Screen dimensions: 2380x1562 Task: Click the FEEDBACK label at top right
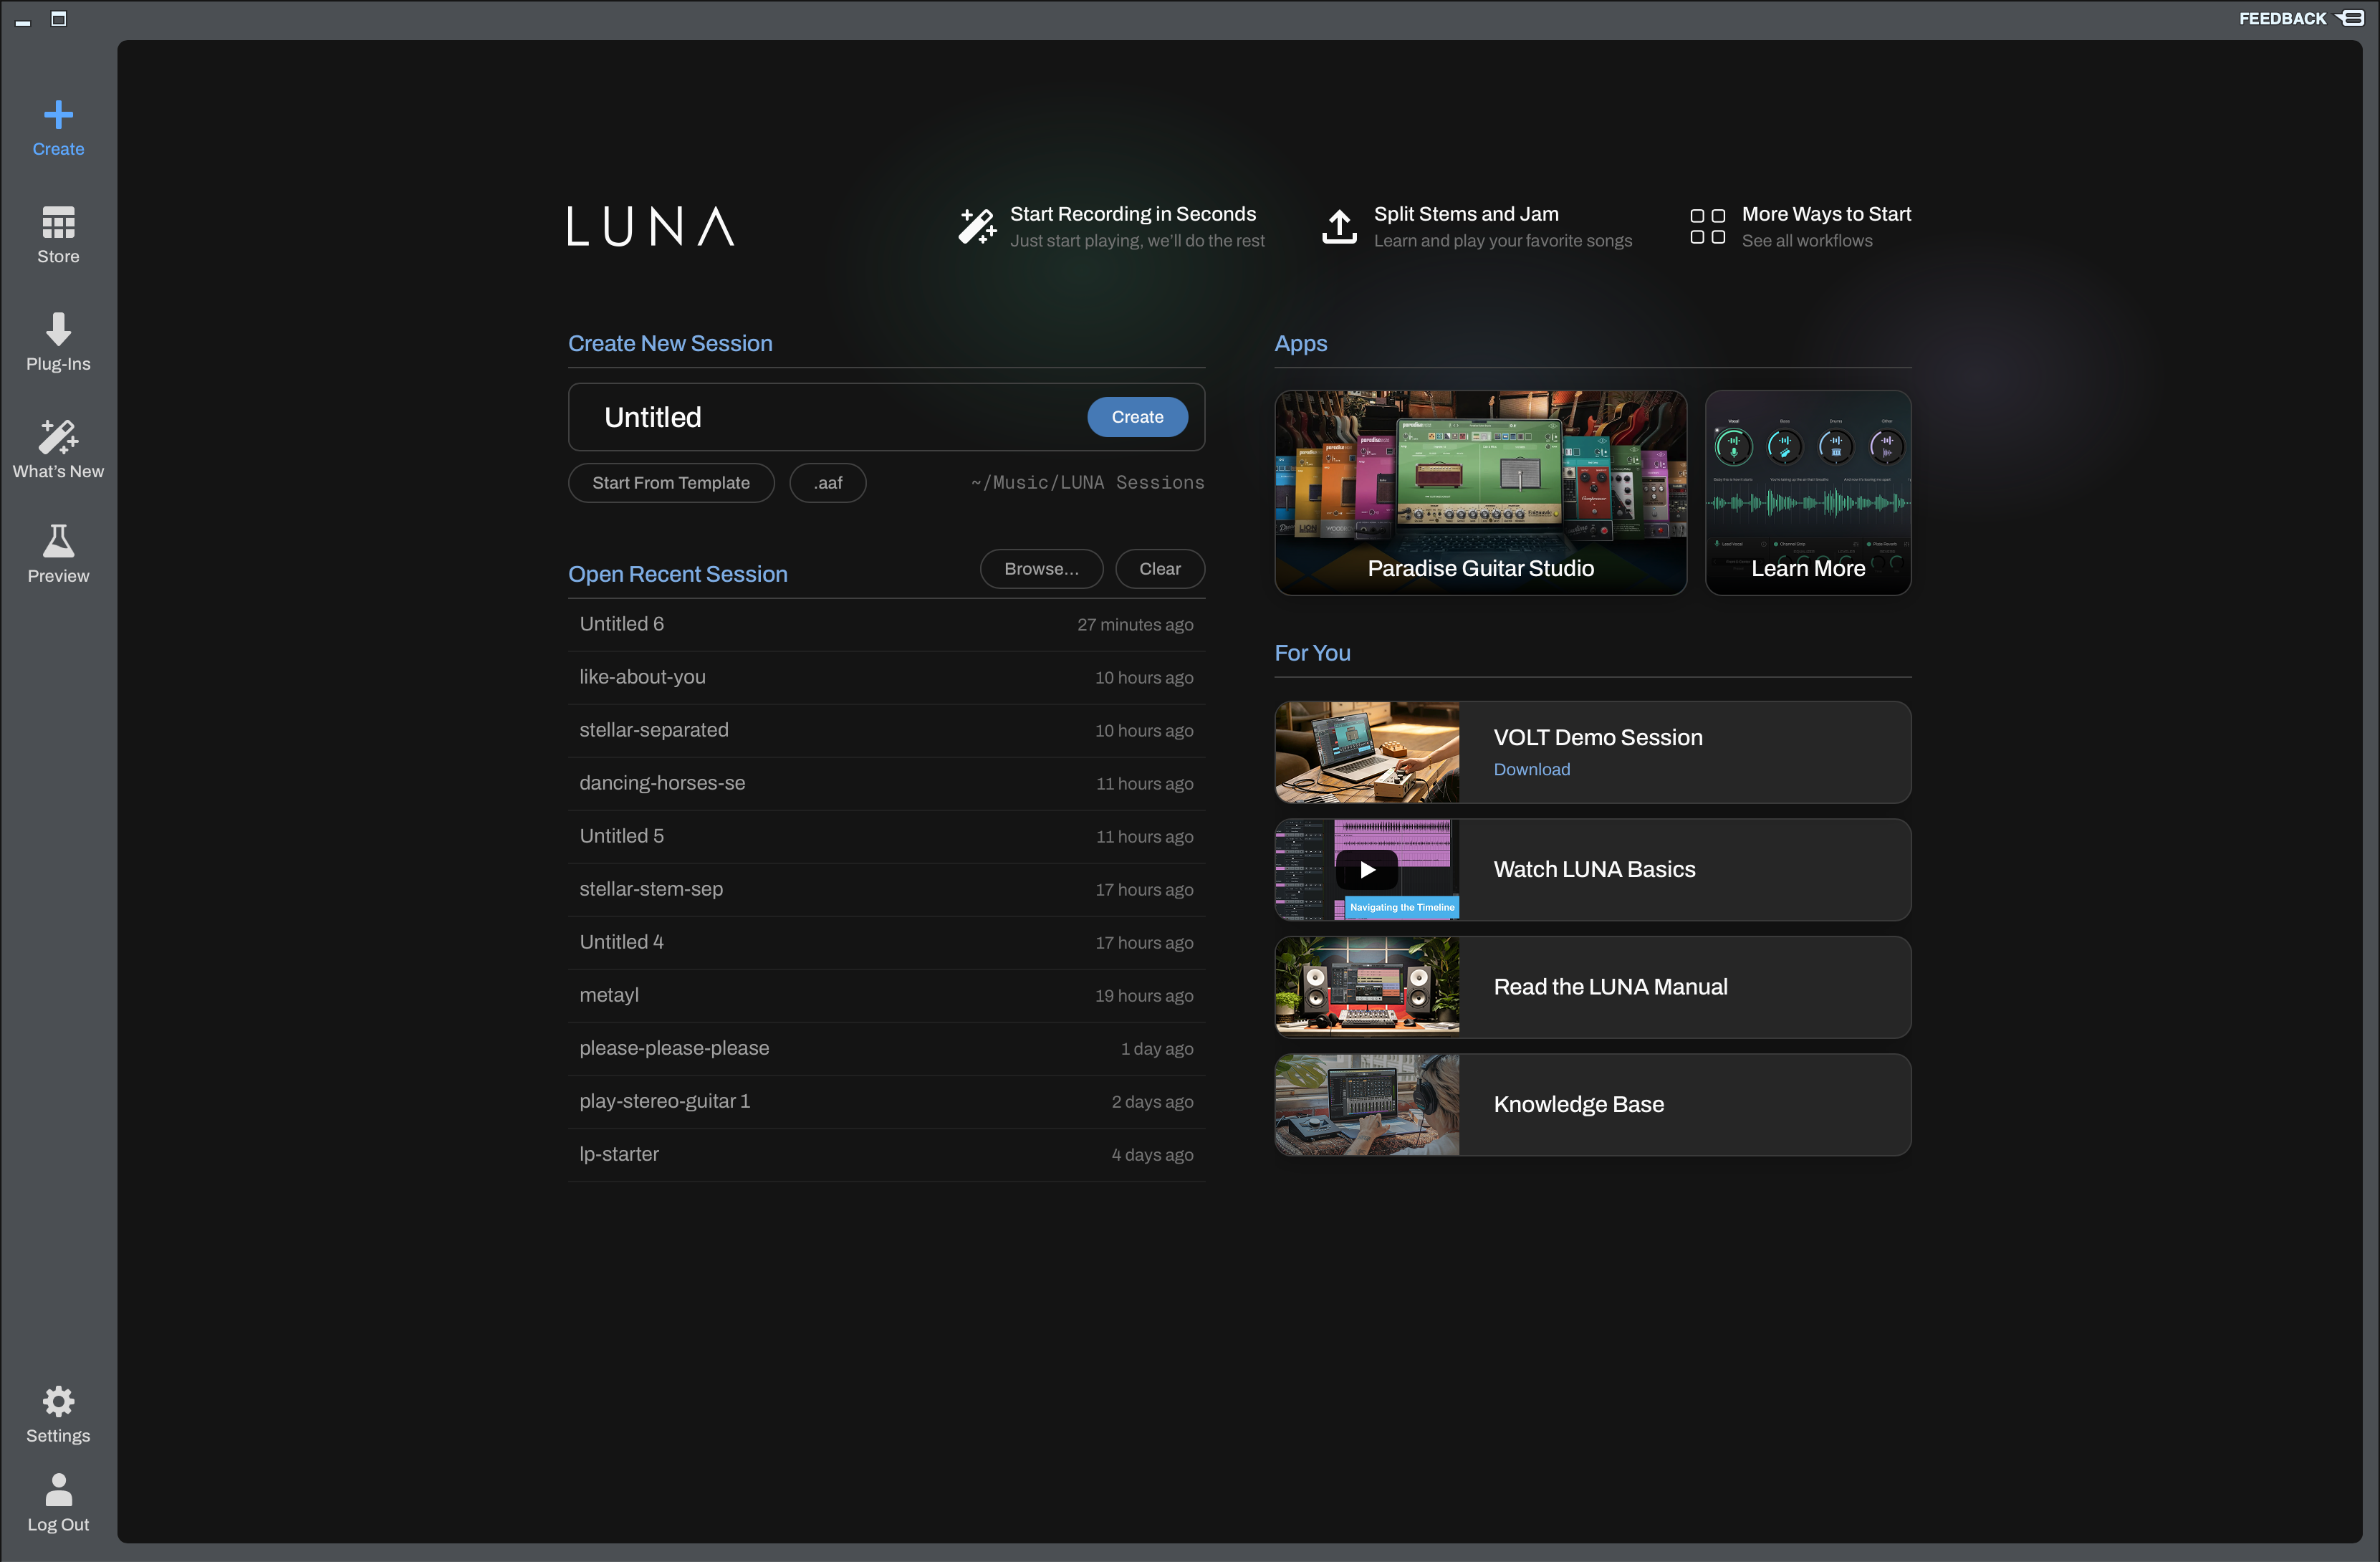click(2282, 18)
